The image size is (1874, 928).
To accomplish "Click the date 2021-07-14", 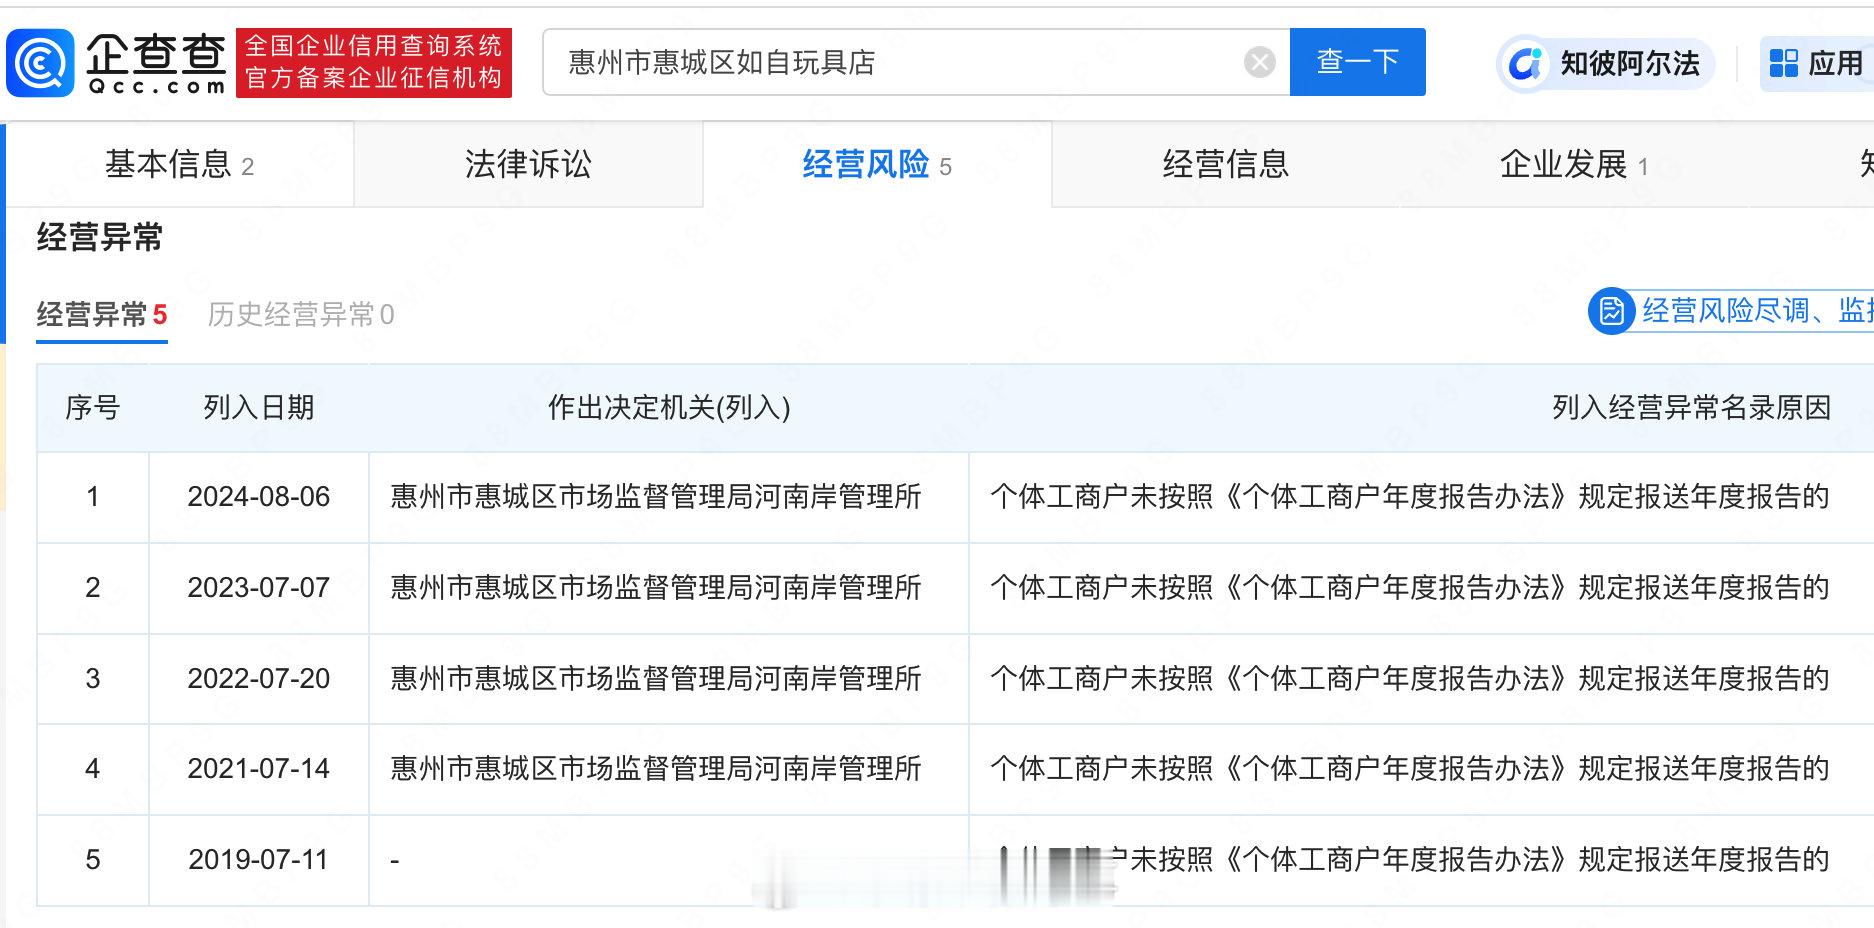I will coord(259,769).
